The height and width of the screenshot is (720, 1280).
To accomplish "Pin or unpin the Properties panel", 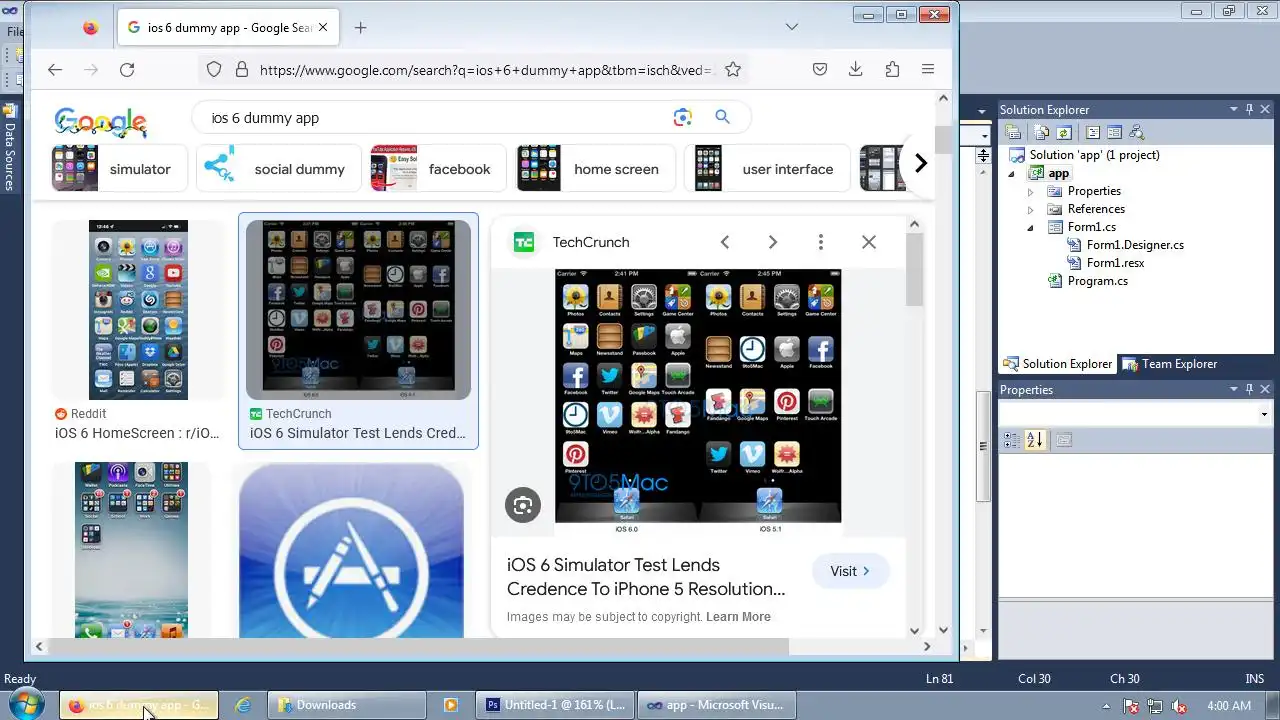I will tap(1249, 390).
